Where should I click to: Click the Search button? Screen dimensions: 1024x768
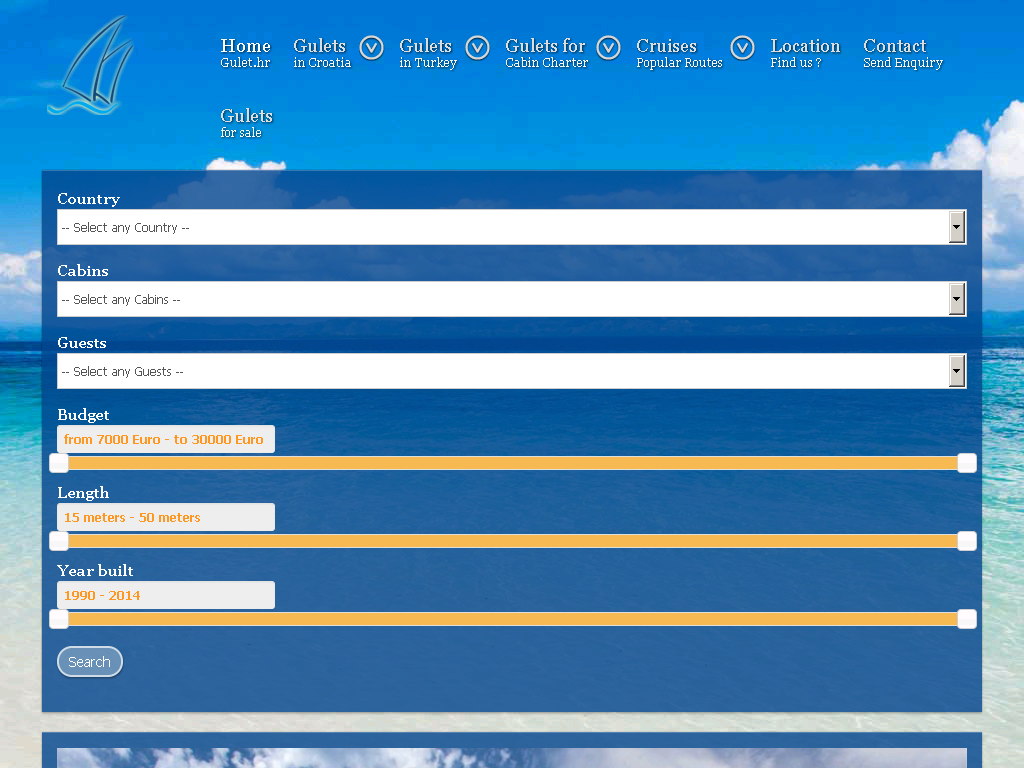click(x=89, y=662)
